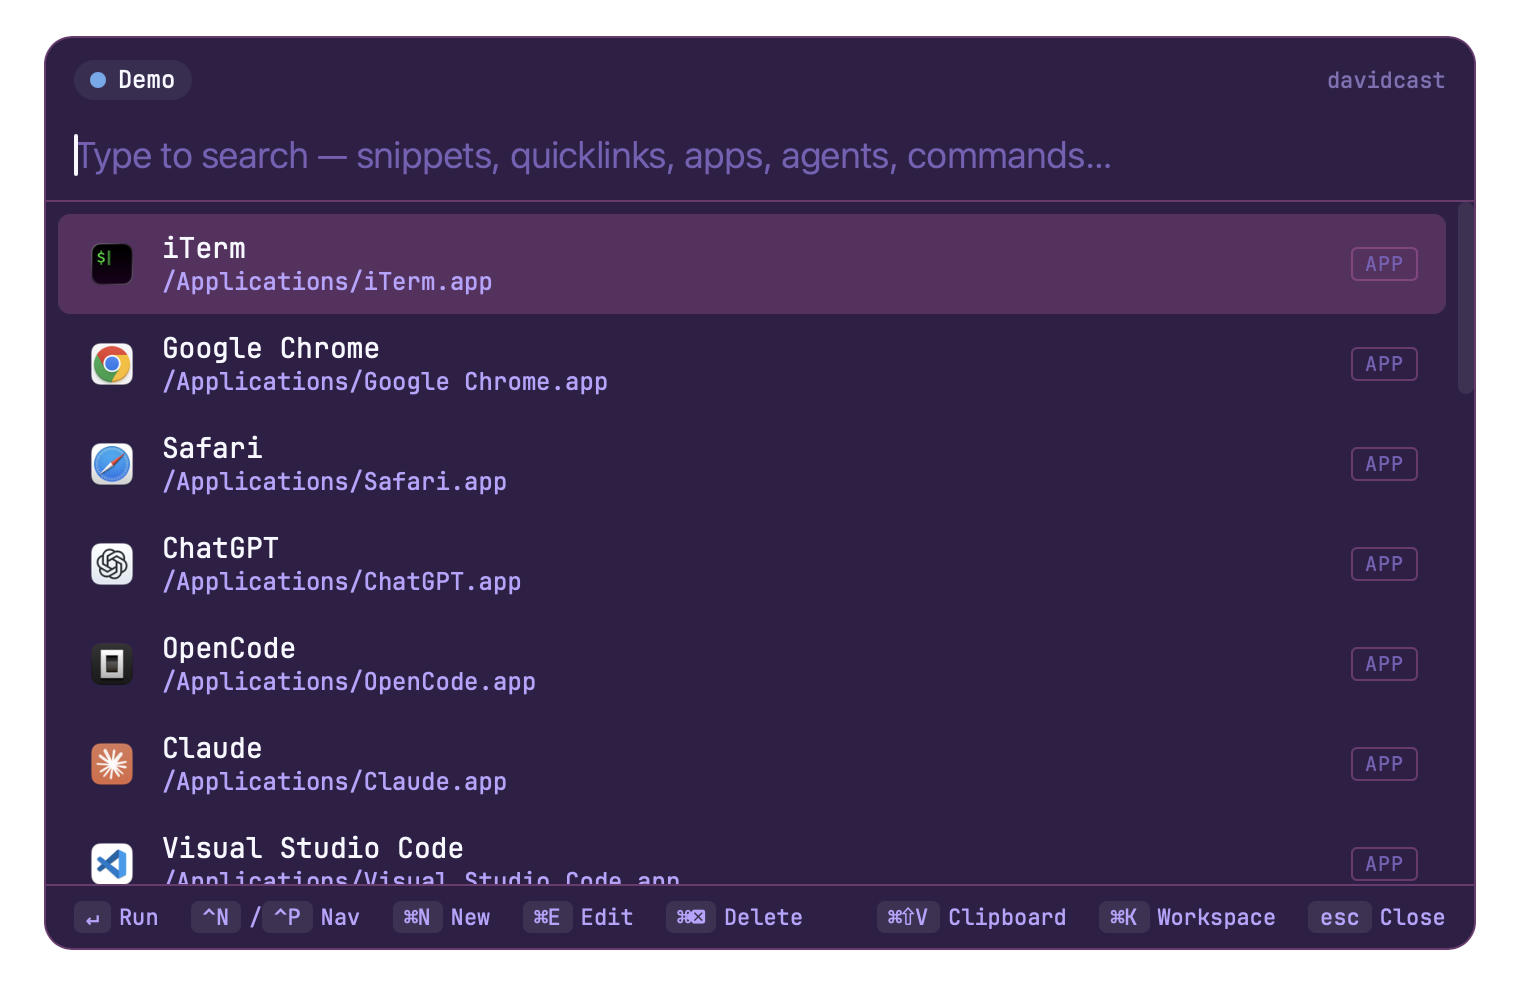This screenshot has height=1002, width=1520.
Task: Select the Claude result title
Action: tap(212, 748)
